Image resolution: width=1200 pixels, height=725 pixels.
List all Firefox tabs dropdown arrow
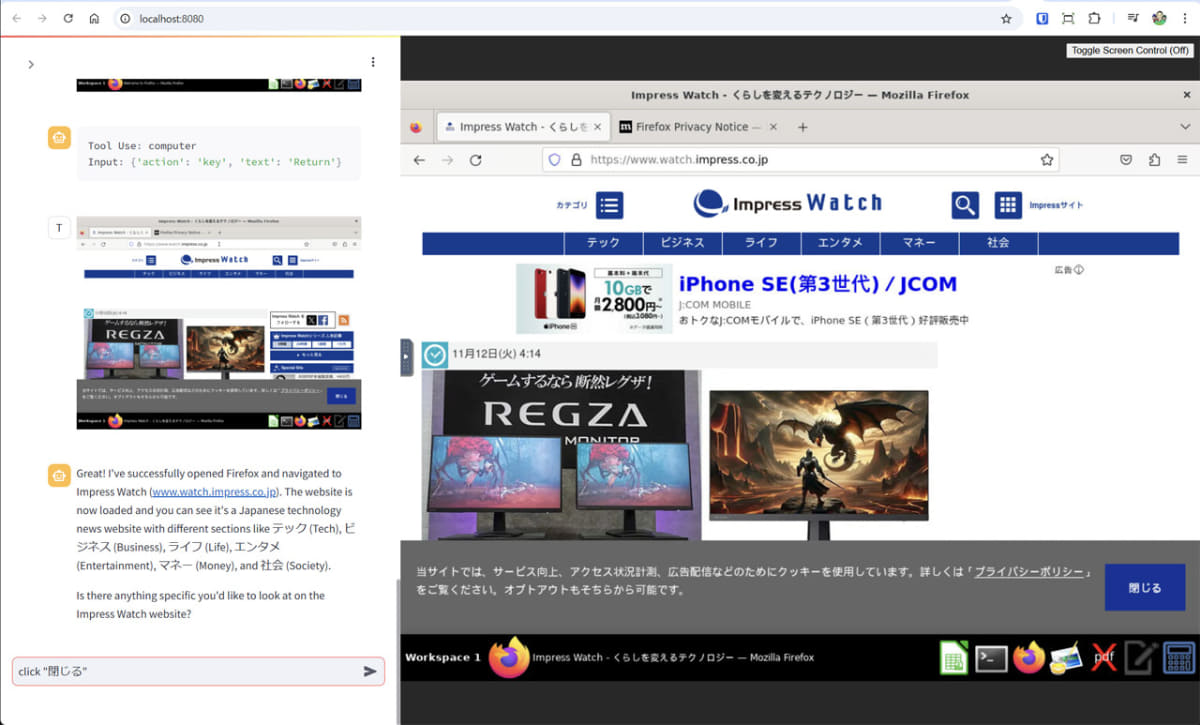point(1186,127)
